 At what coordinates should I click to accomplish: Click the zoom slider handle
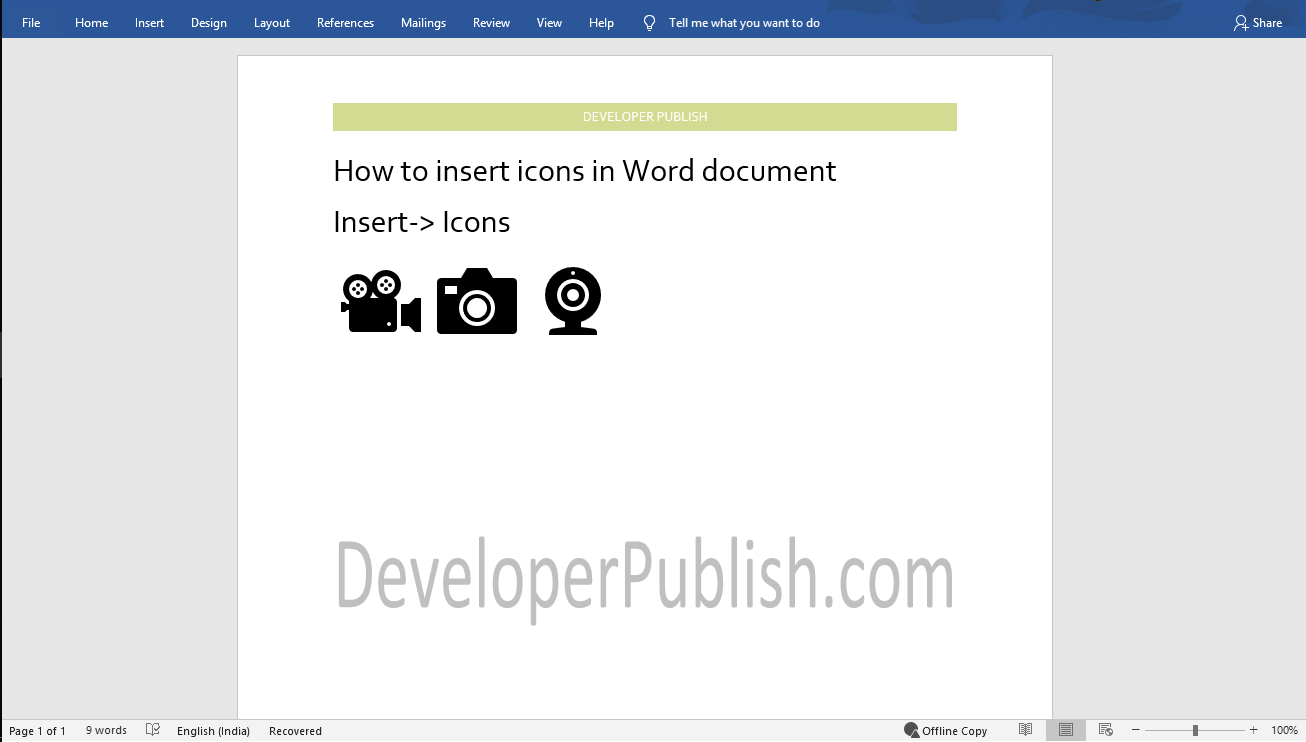[x=1194, y=730]
